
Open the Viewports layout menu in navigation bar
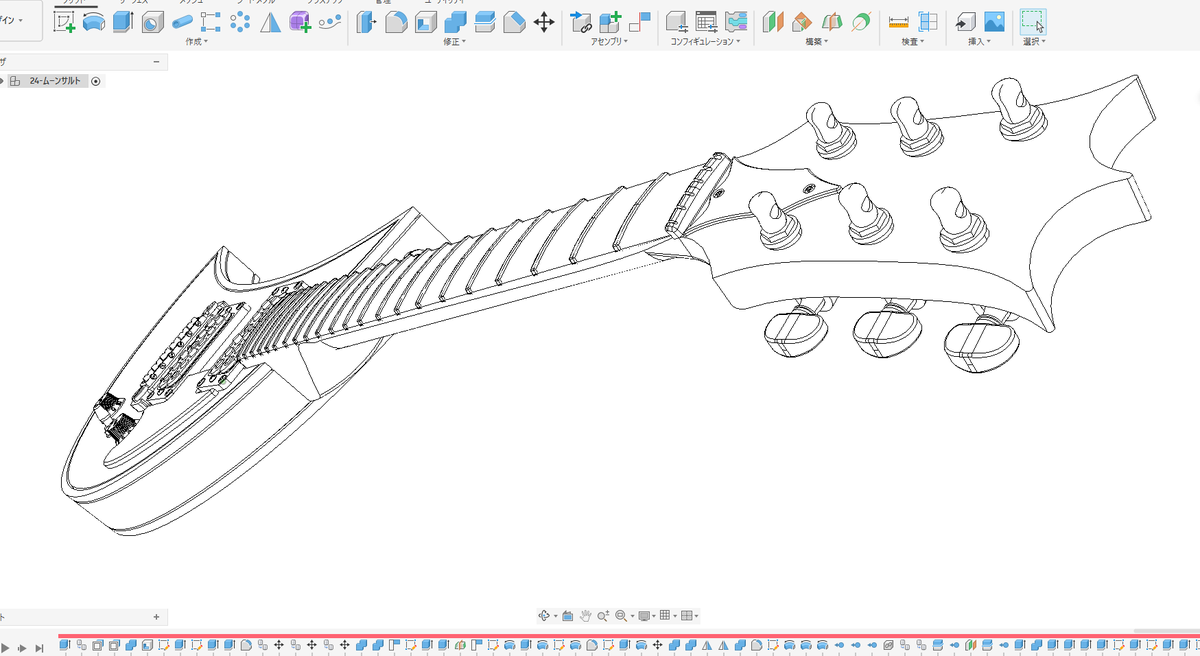click(x=690, y=616)
